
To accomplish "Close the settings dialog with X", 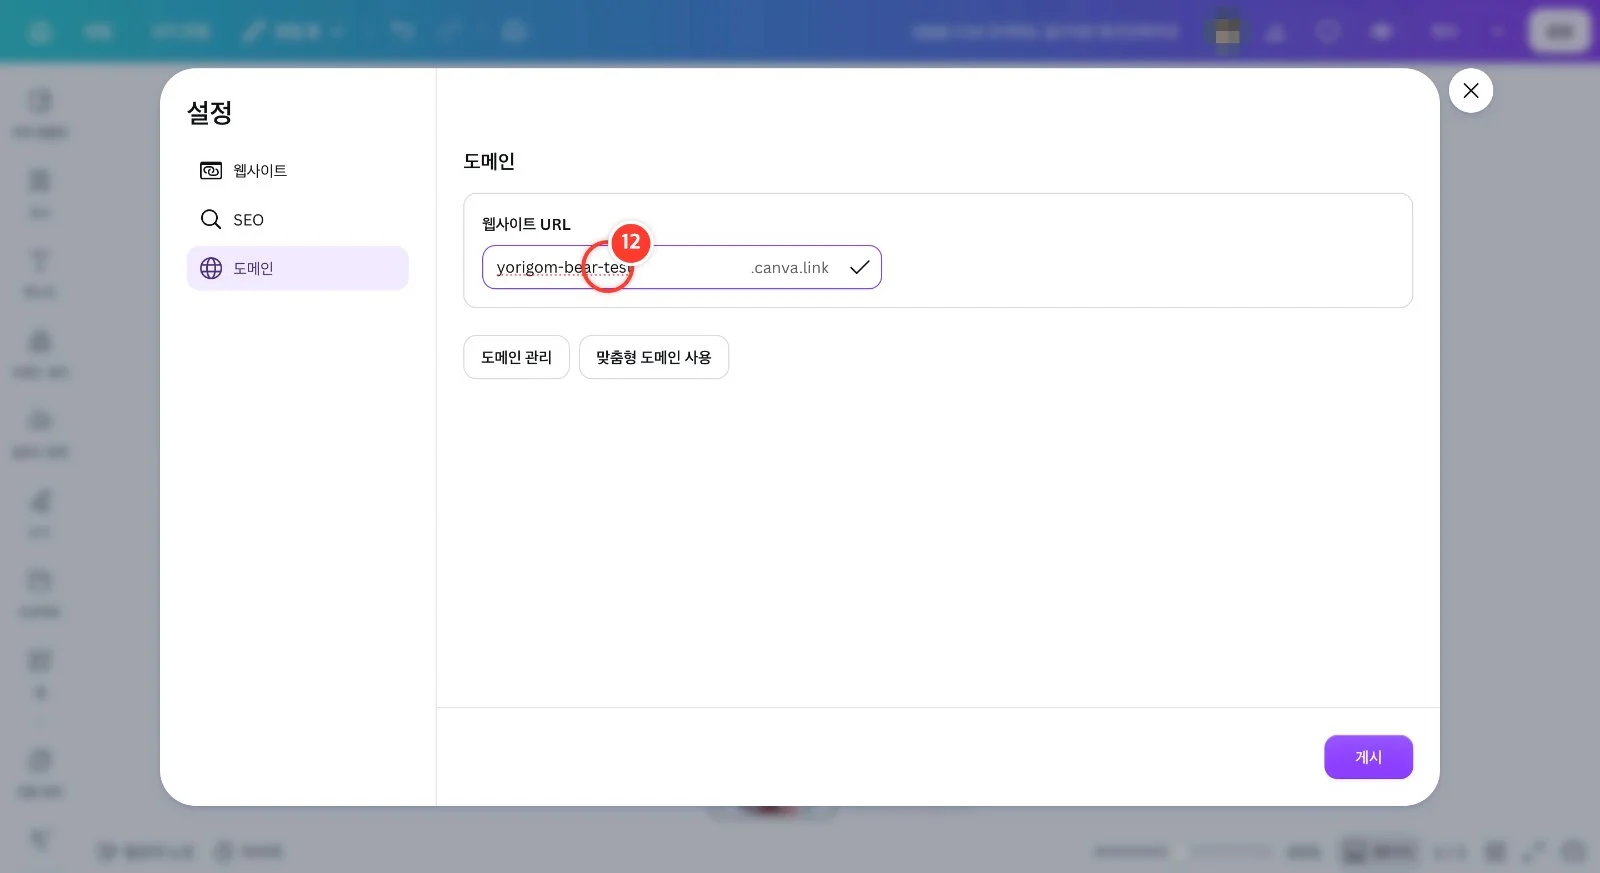I will [x=1471, y=91].
